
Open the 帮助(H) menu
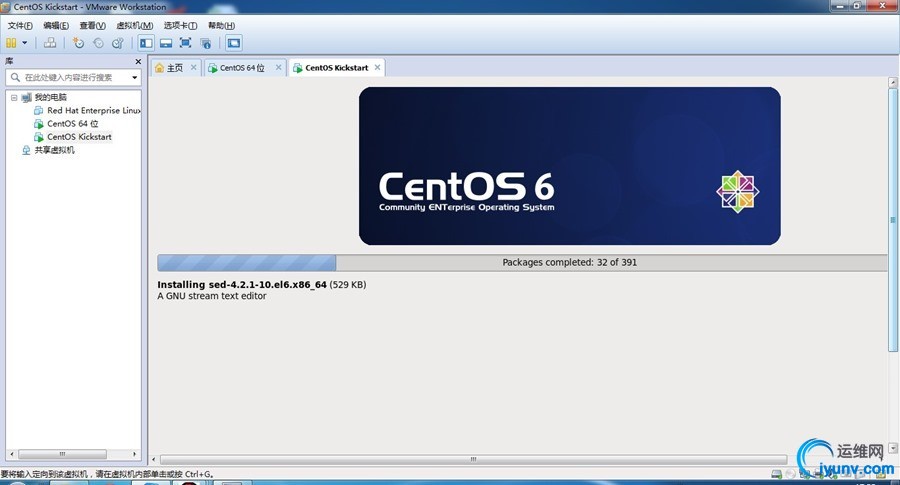pyautogui.click(x=222, y=25)
